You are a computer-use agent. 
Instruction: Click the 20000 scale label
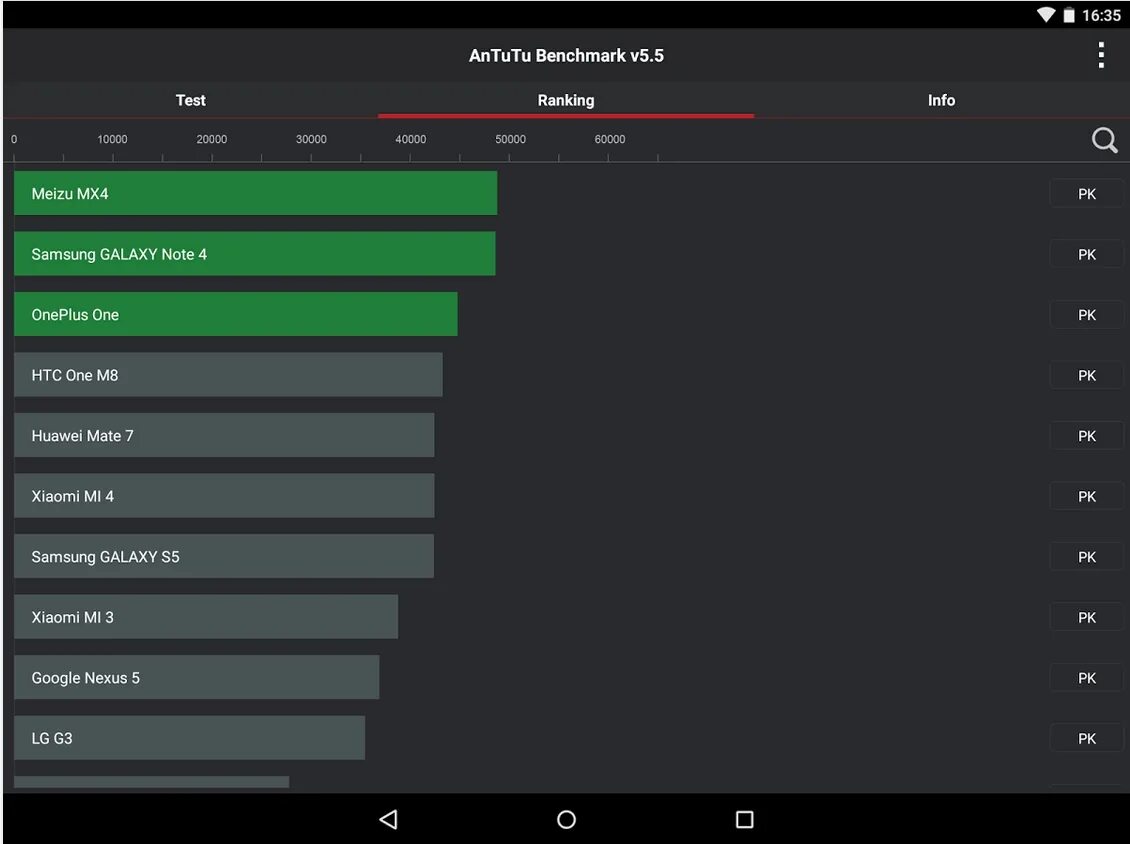pos(212,139)
